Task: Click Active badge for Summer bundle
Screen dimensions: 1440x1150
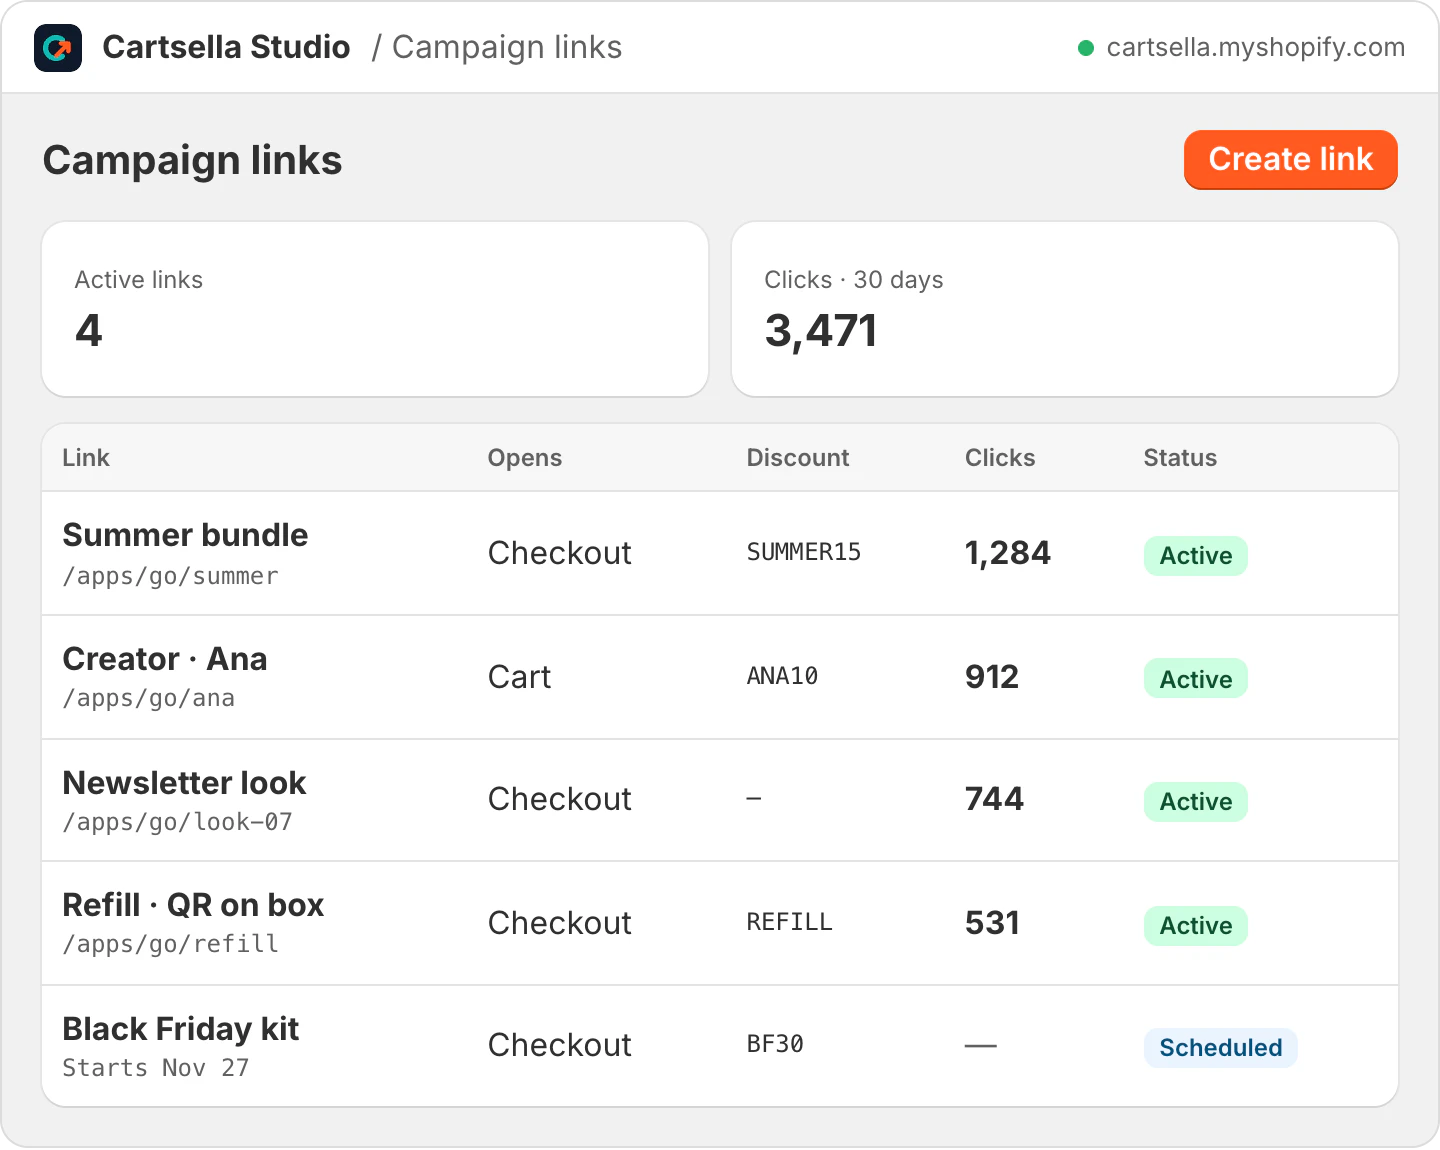Action: (1196, 556)
